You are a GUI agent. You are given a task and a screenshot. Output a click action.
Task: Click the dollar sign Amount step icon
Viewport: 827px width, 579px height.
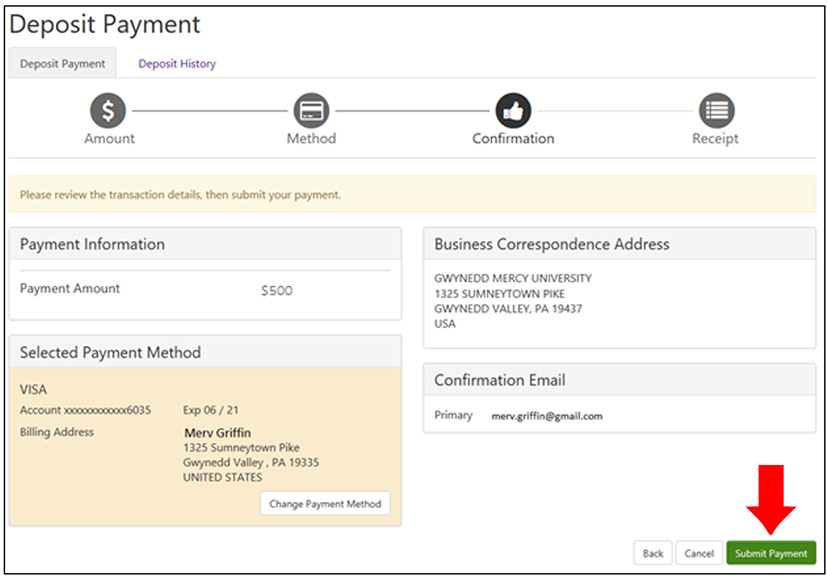108,111
